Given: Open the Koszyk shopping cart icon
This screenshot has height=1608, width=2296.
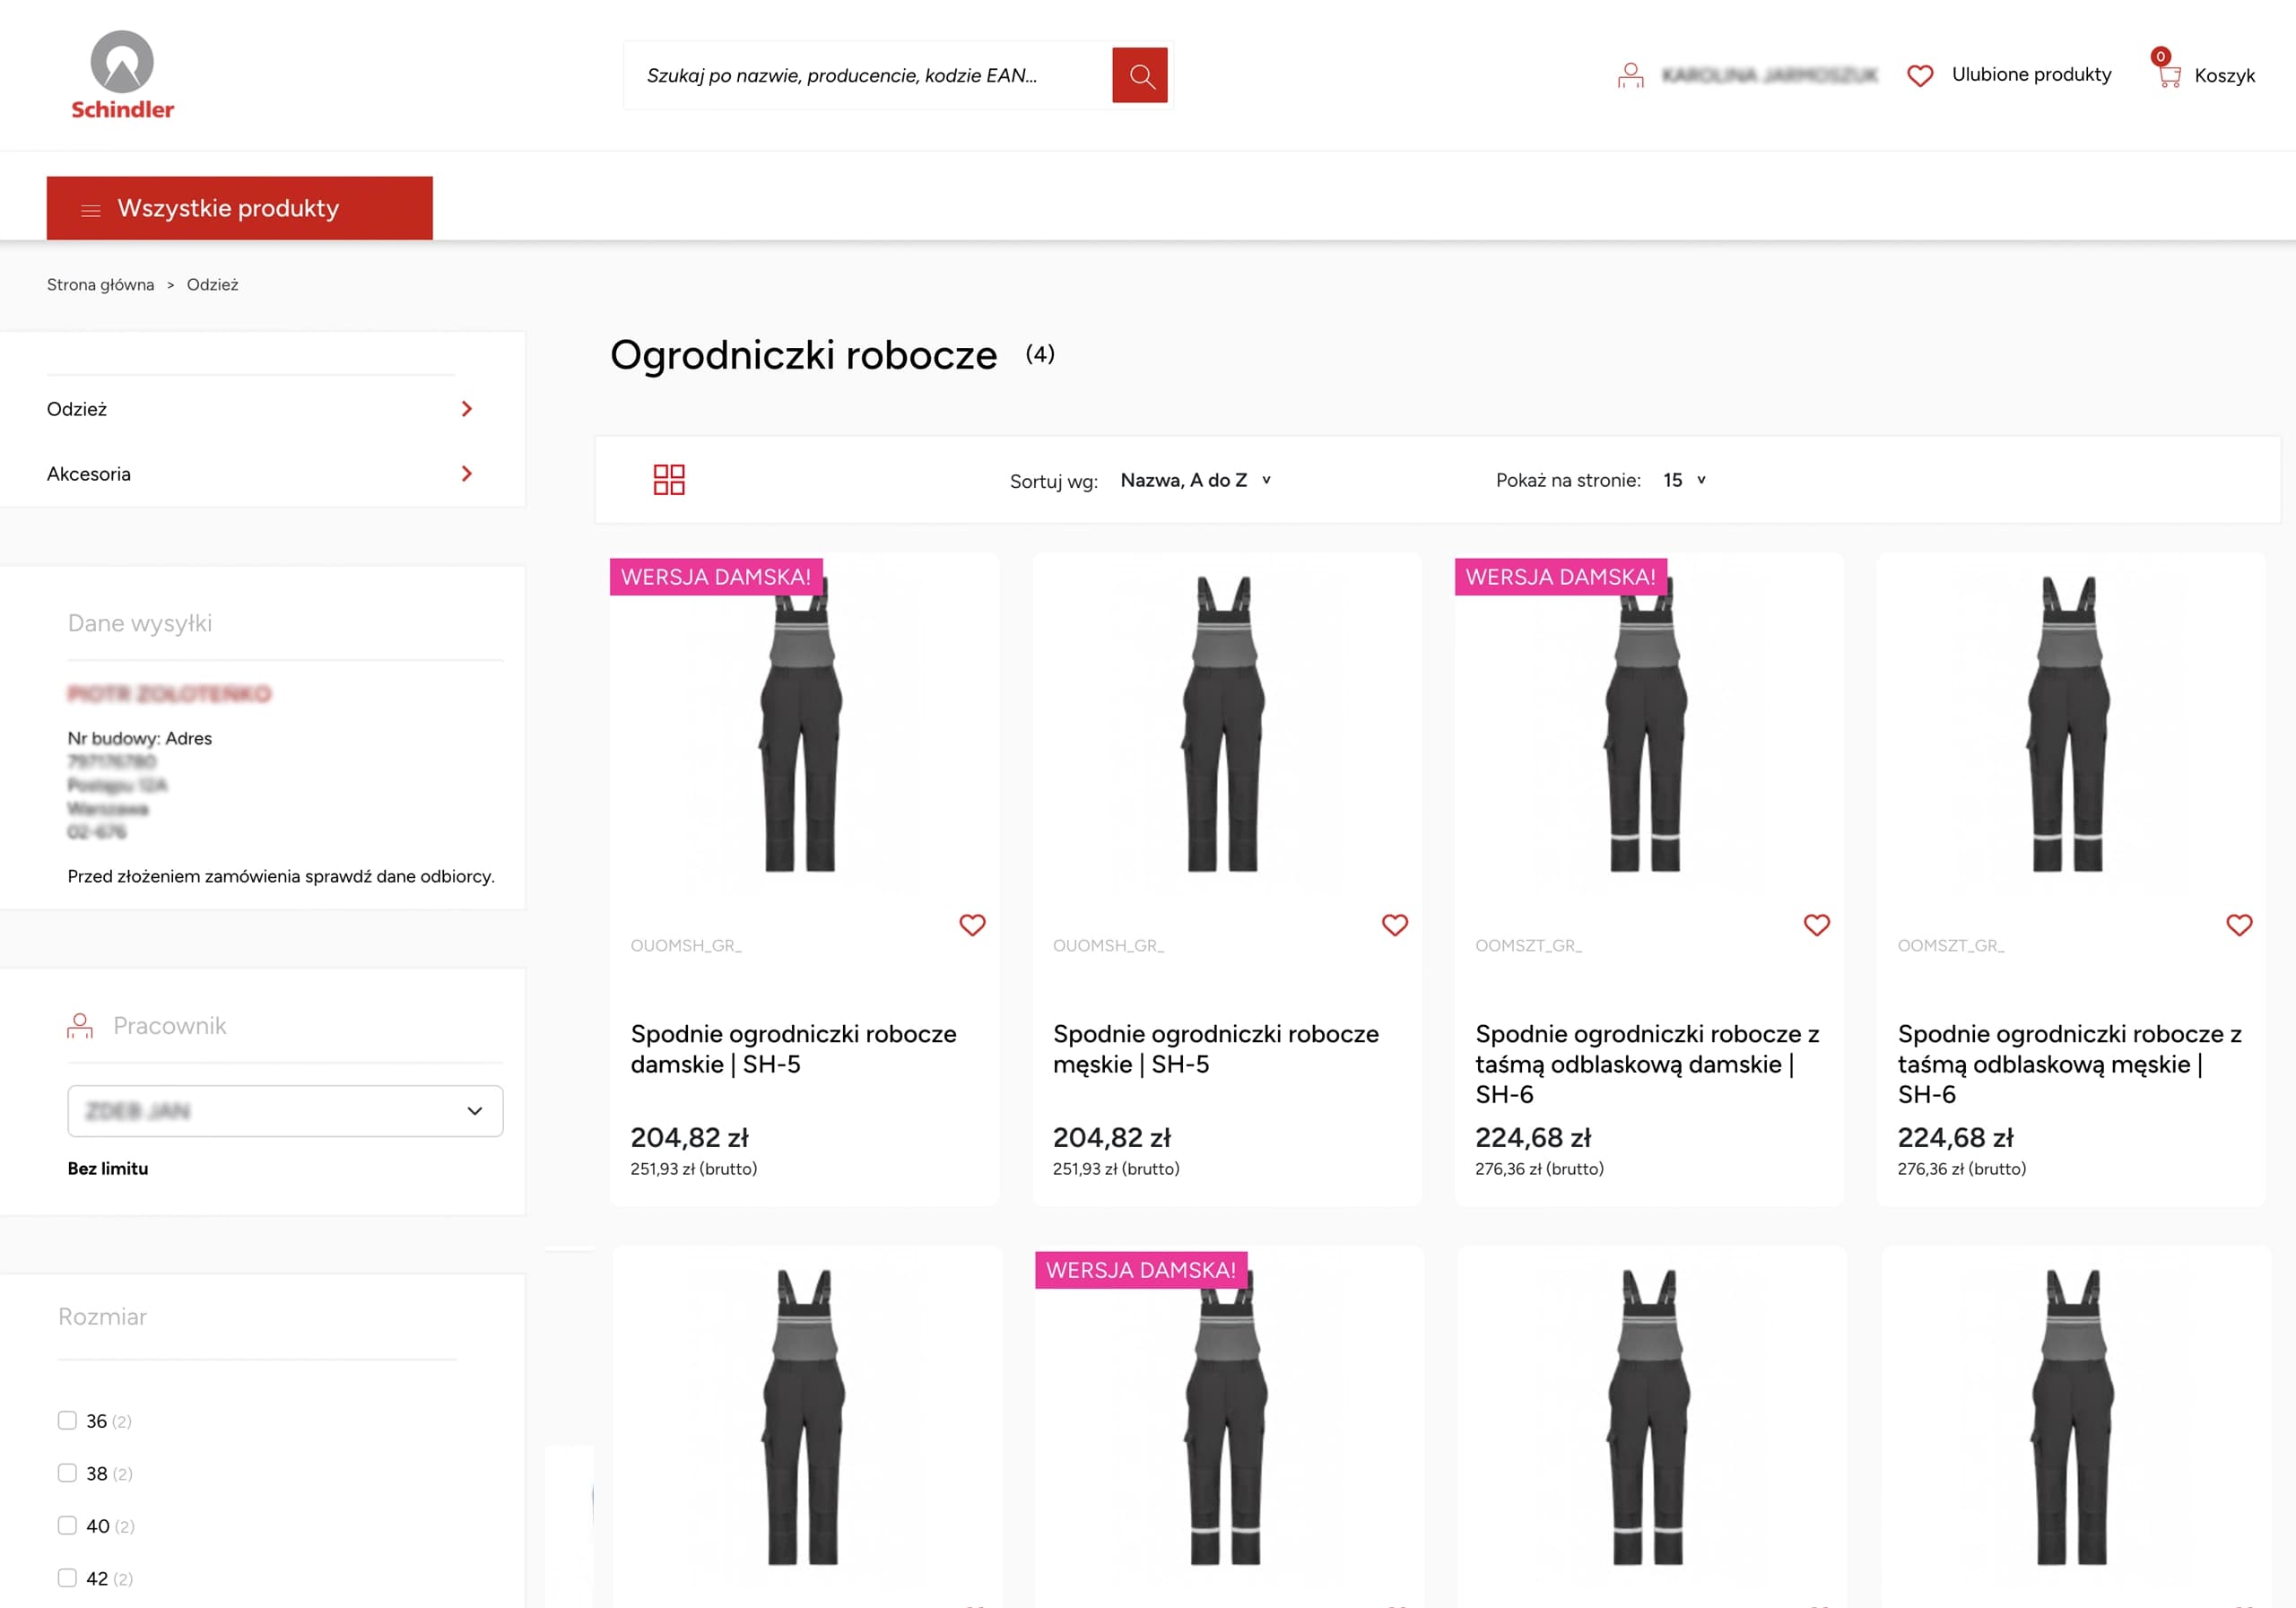Looking at the screenshot, I should point(2168,75).
